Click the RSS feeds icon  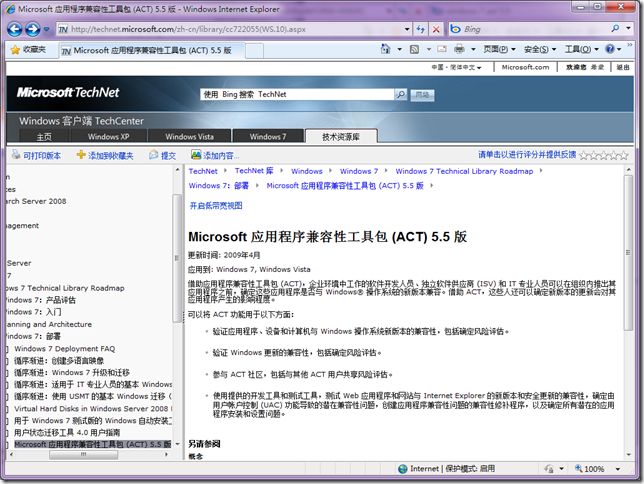coord(414,49)
